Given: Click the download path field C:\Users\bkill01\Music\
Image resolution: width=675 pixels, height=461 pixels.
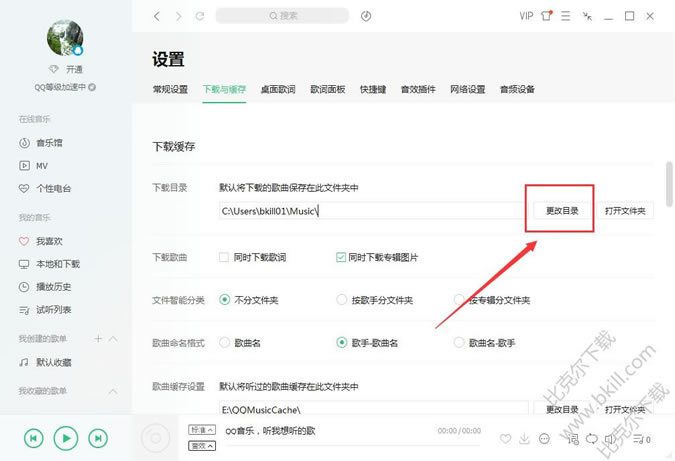Looking at the screenshot, I should (374, 210).
